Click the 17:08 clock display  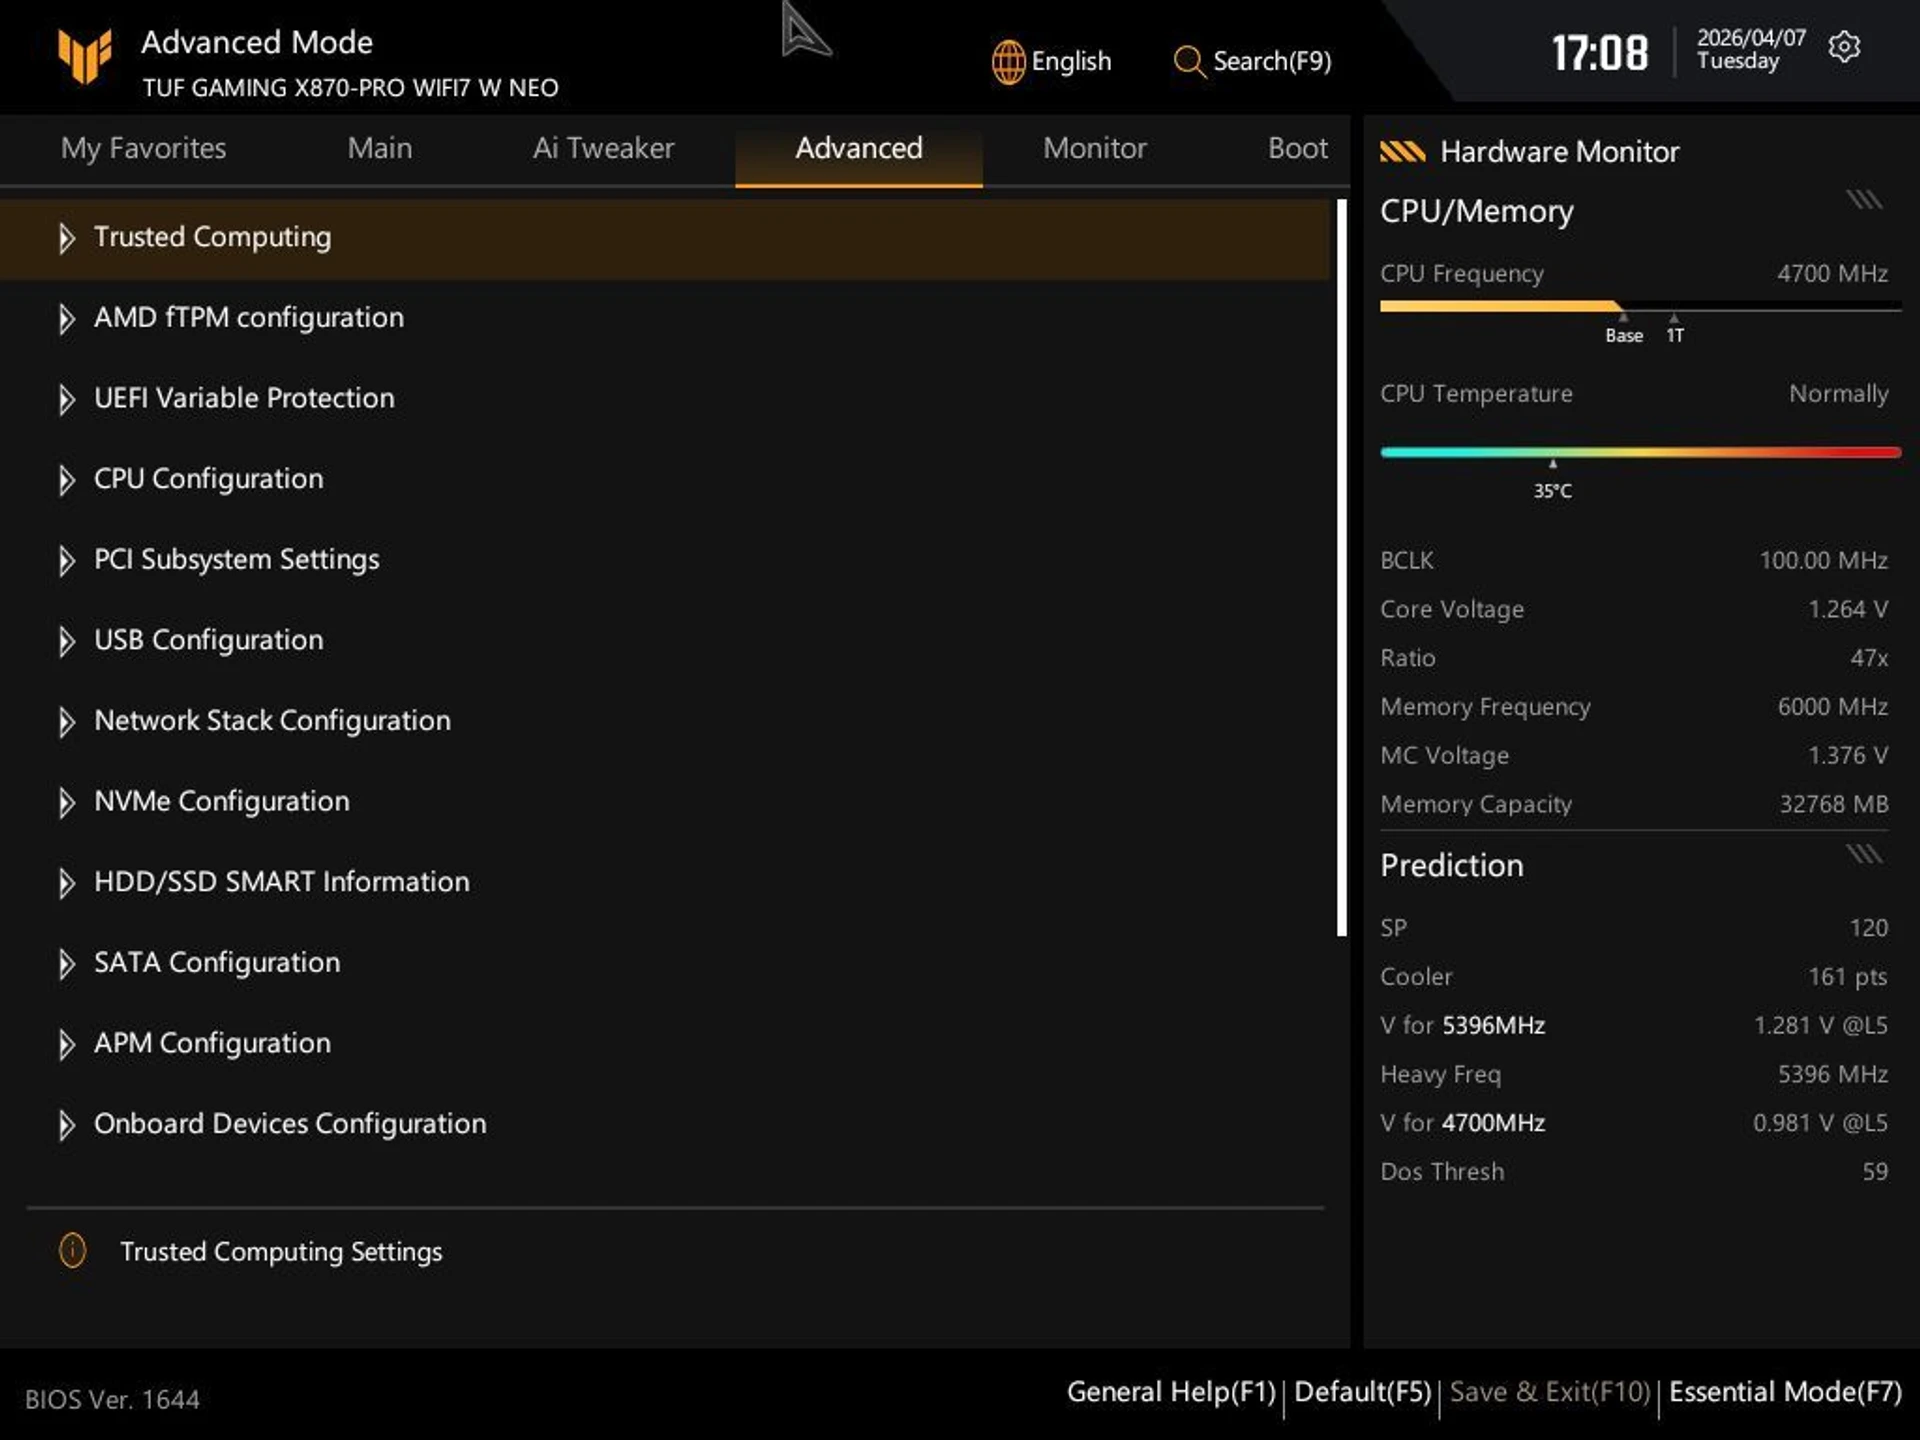[x=1599, y=52]
